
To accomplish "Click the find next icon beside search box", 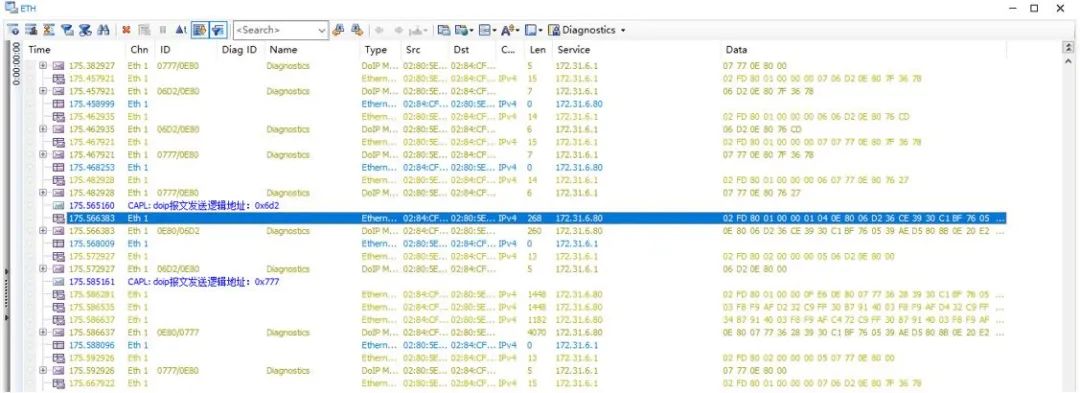I will pos(338,30).
